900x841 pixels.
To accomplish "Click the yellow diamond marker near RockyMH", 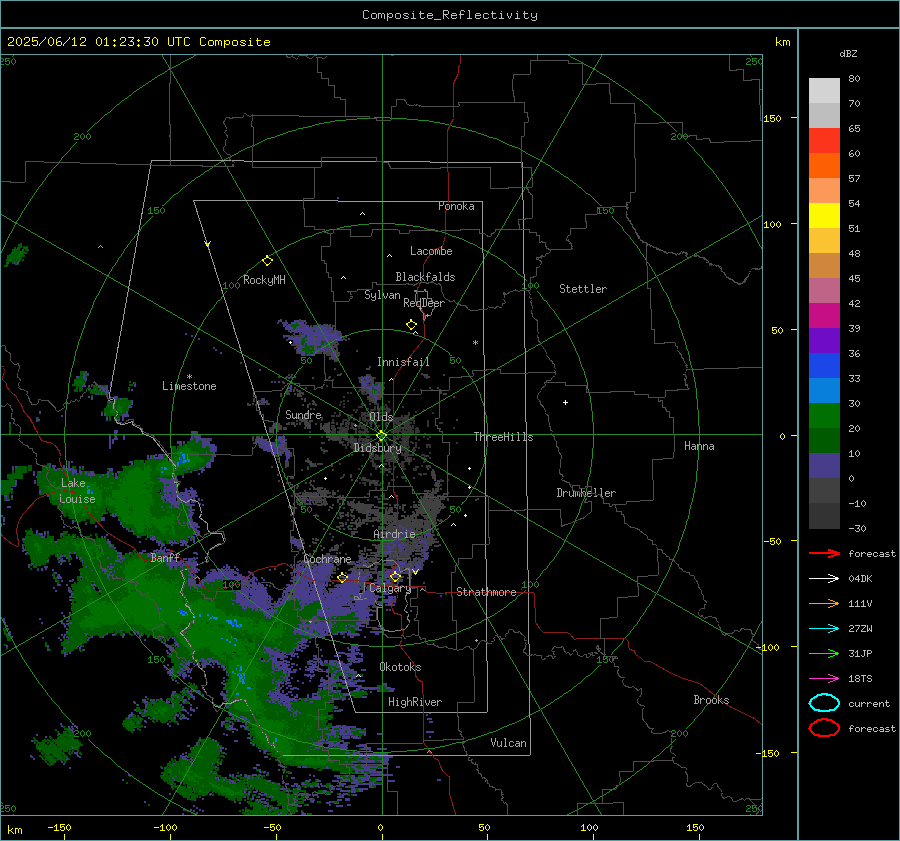I will tap(267, 261).
